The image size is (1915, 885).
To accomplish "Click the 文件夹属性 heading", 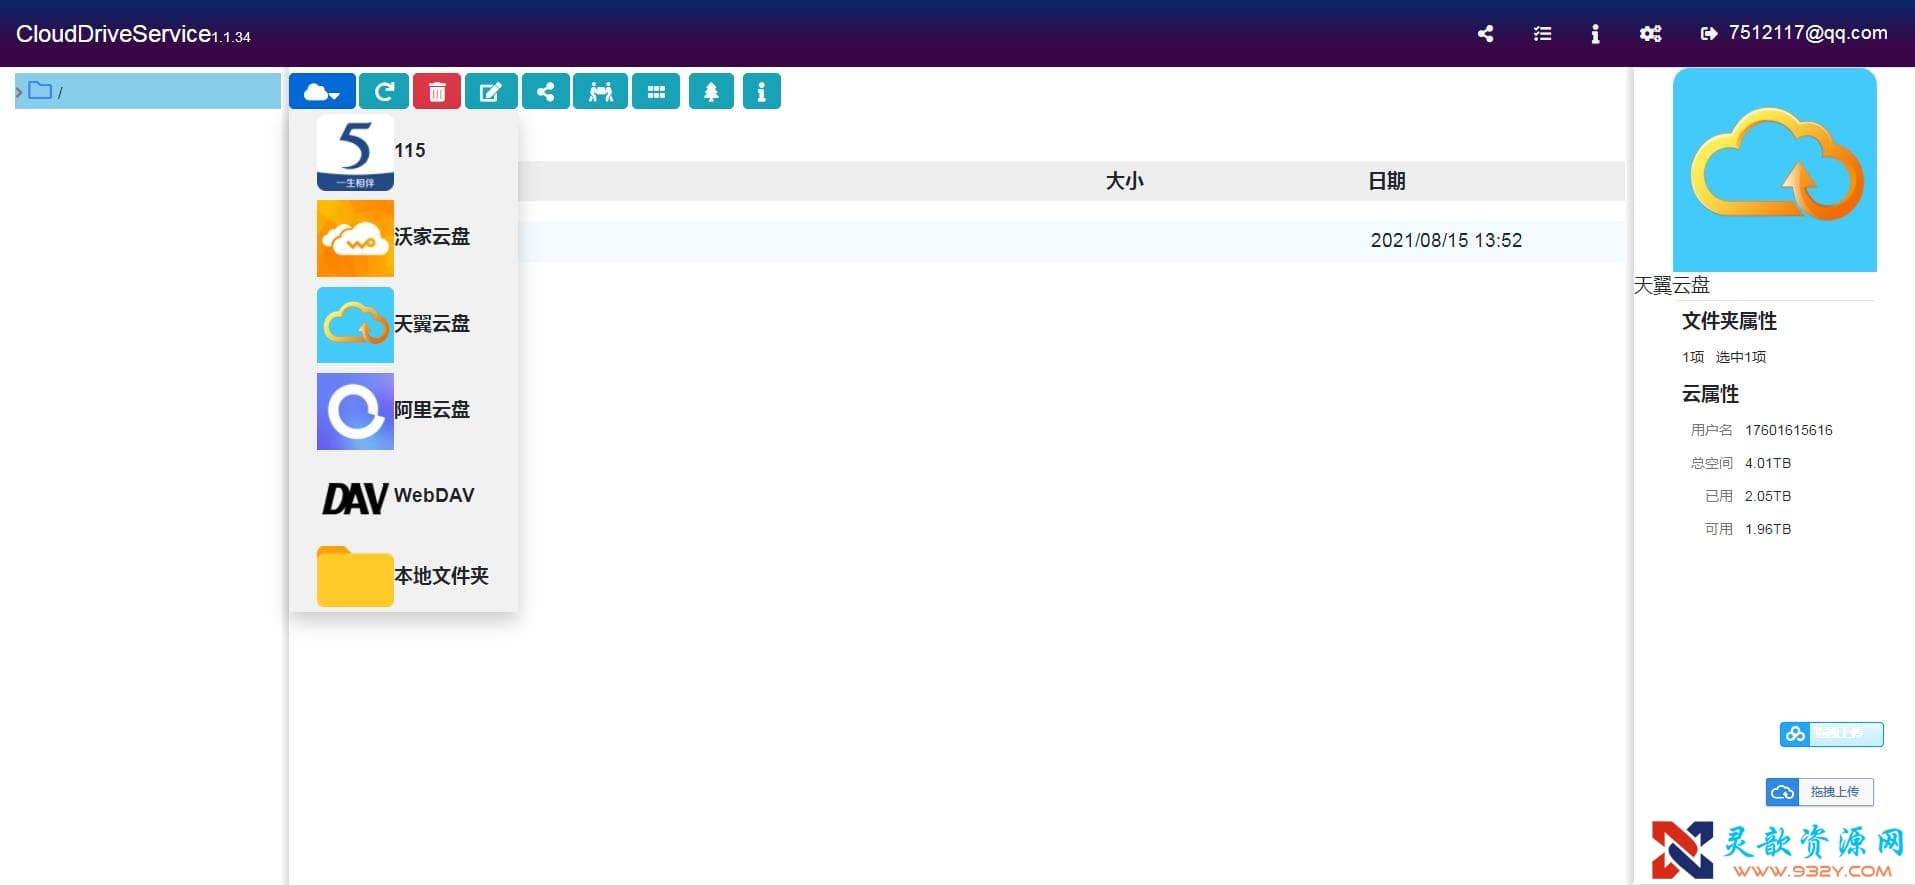I will [1729, 321].
